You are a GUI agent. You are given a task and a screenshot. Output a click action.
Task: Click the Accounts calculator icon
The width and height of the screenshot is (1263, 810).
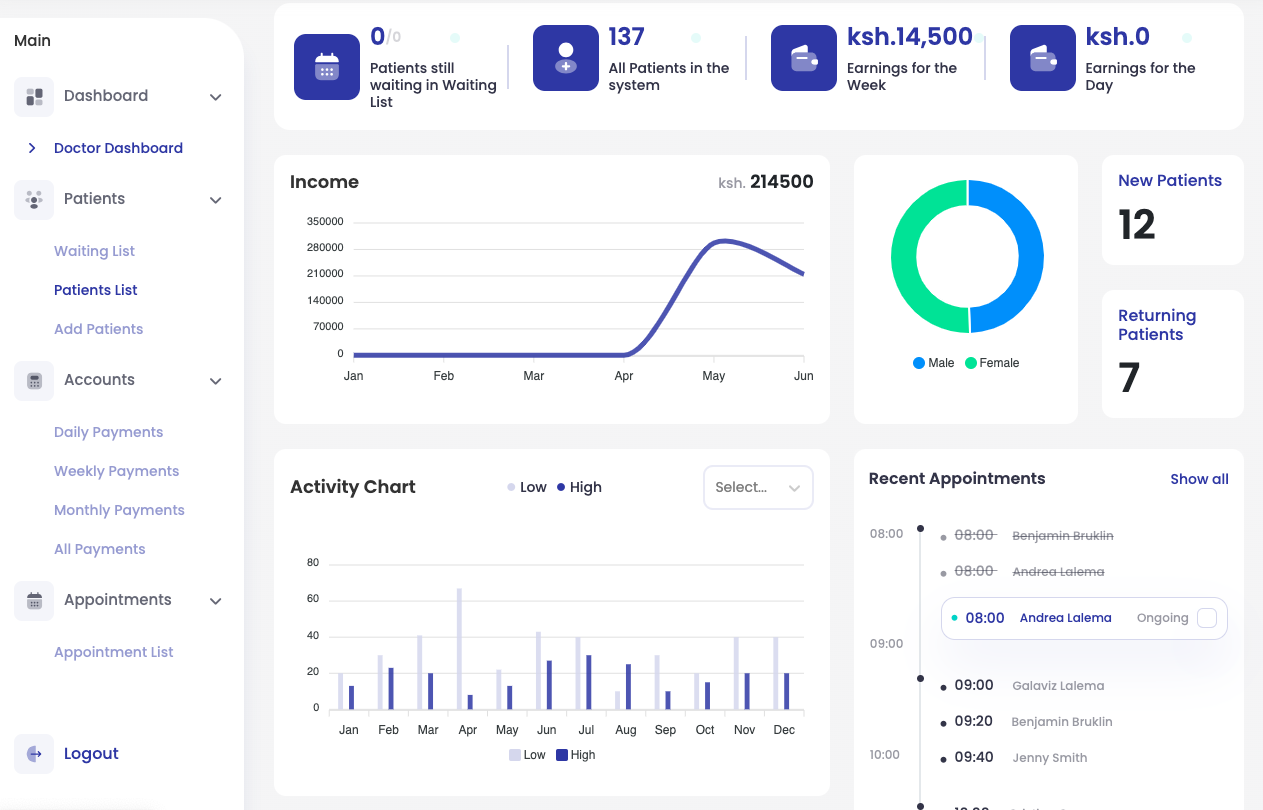coord(34,381)
